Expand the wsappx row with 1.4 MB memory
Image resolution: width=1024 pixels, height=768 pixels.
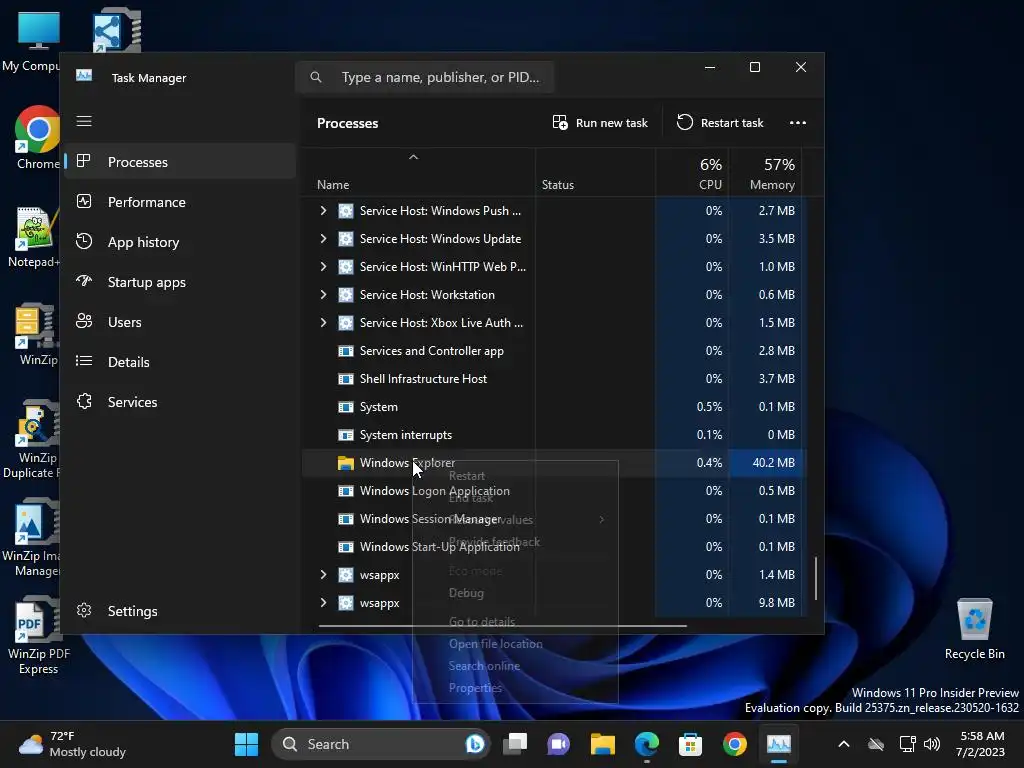coord(323,575)
